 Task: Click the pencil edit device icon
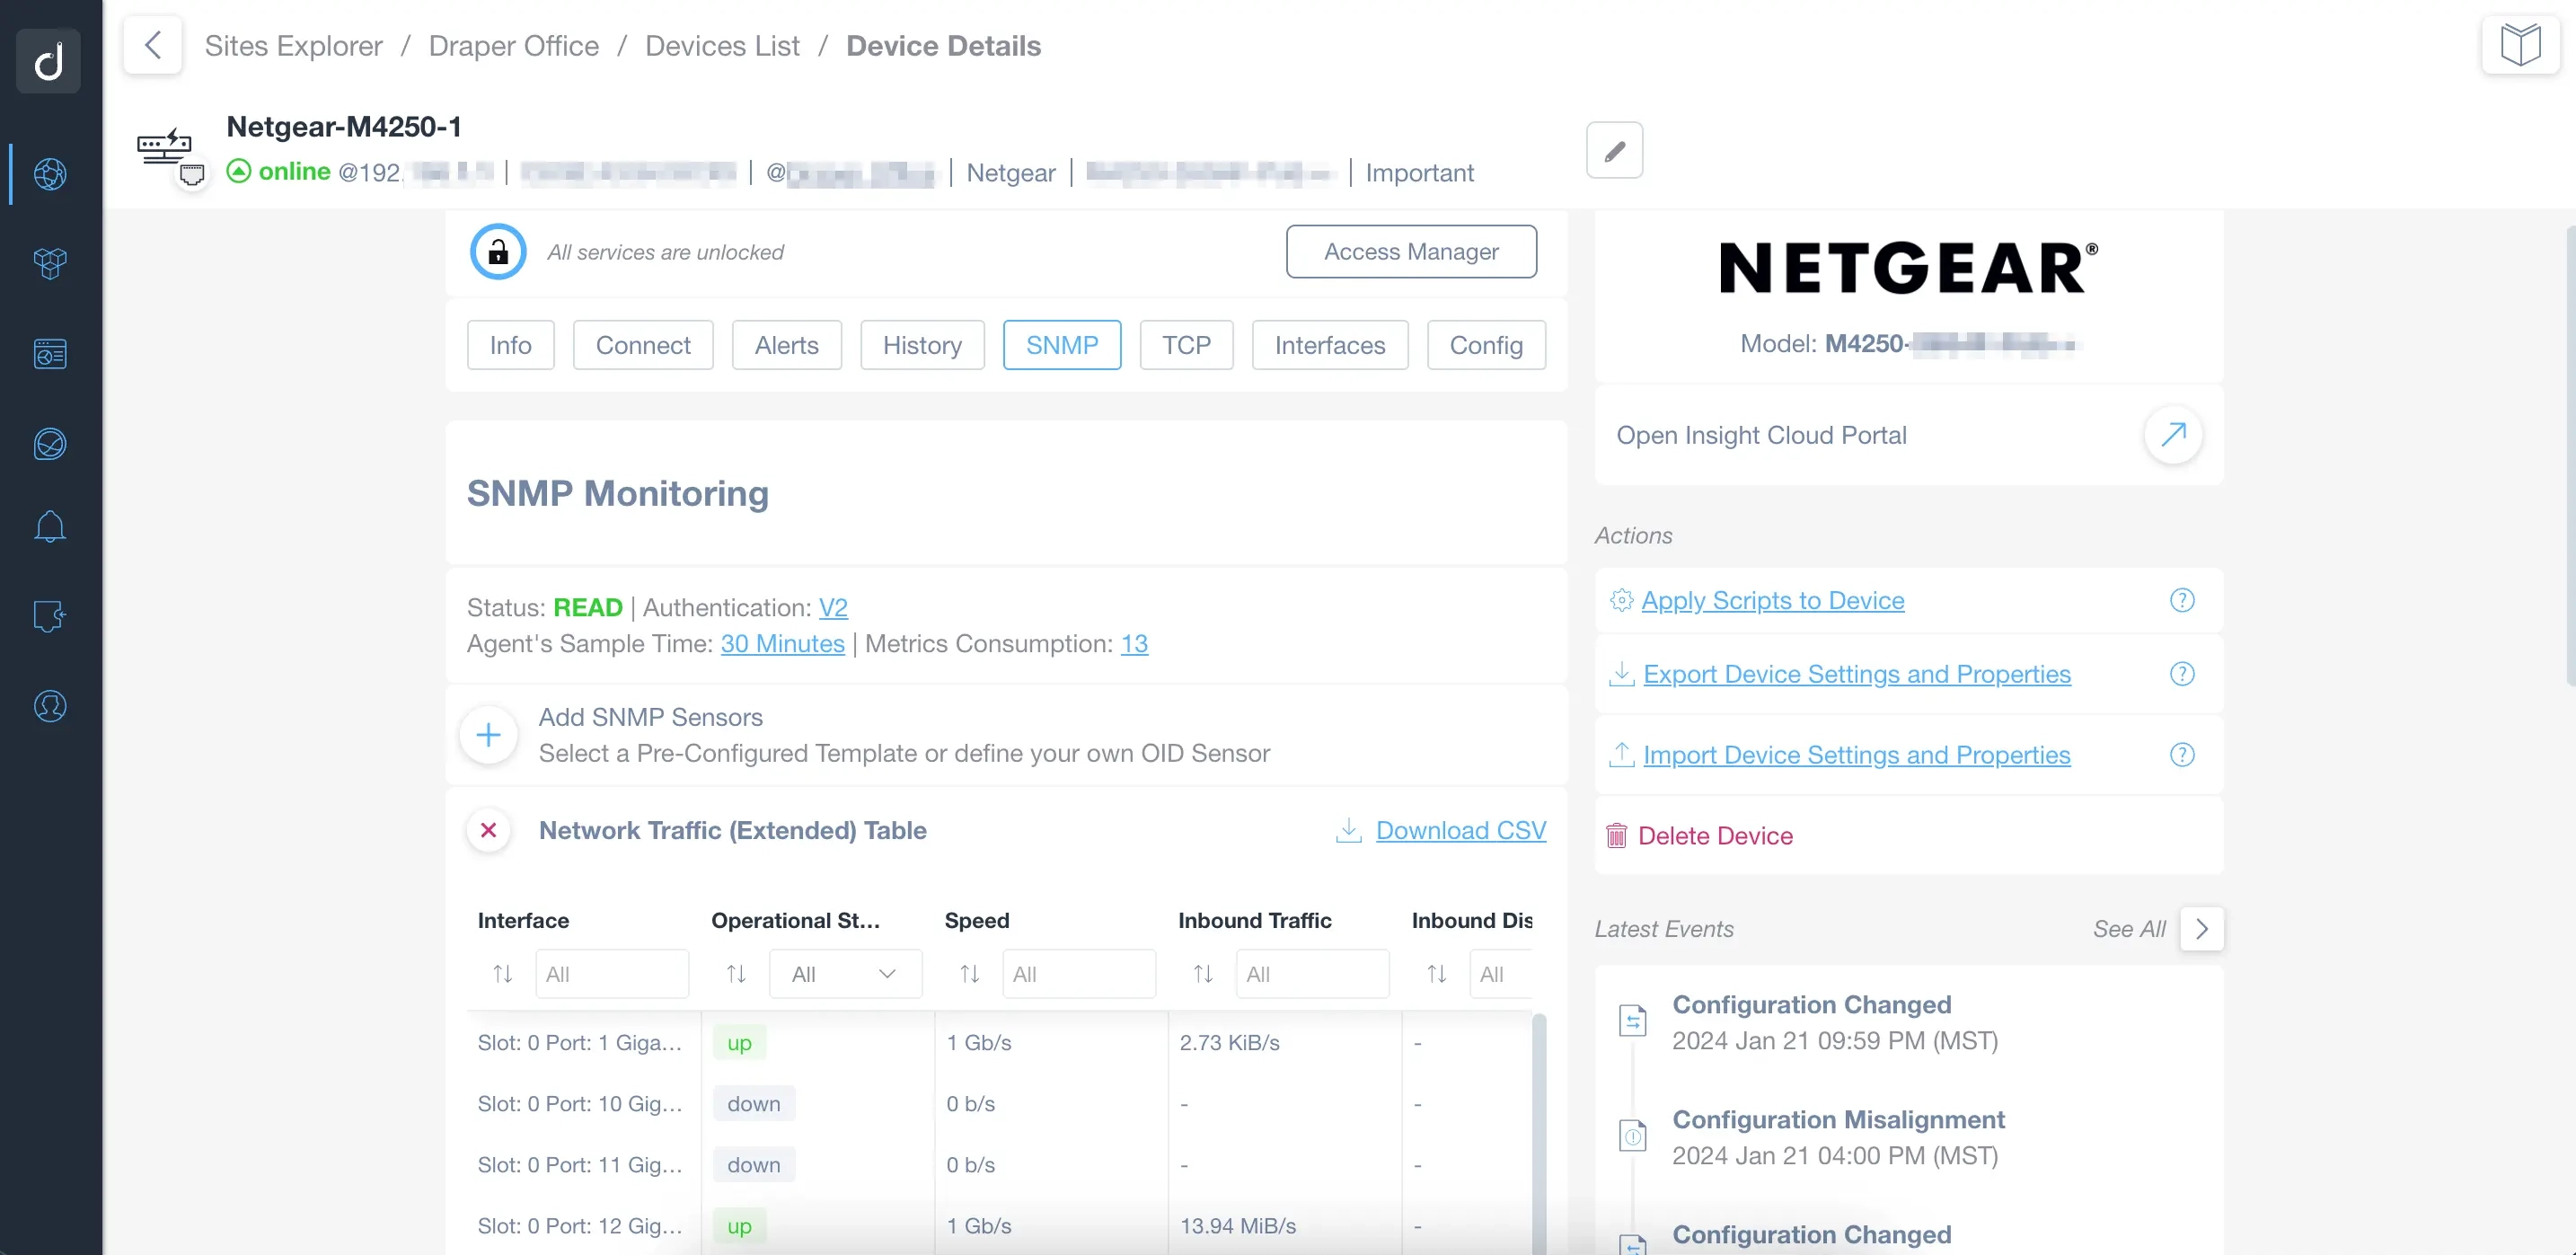point(1614,150)
